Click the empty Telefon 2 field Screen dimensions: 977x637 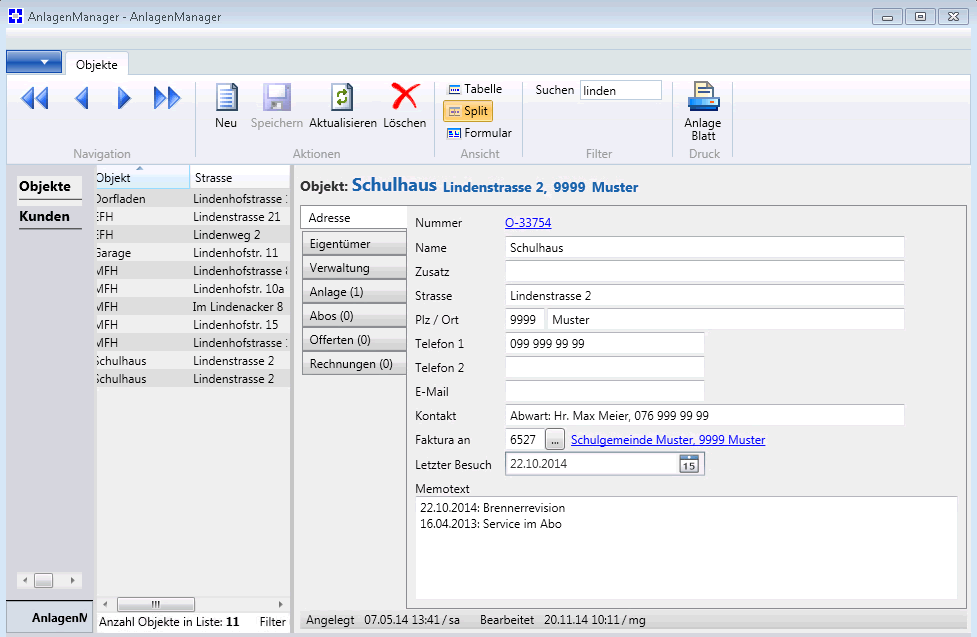pos(604,368)
